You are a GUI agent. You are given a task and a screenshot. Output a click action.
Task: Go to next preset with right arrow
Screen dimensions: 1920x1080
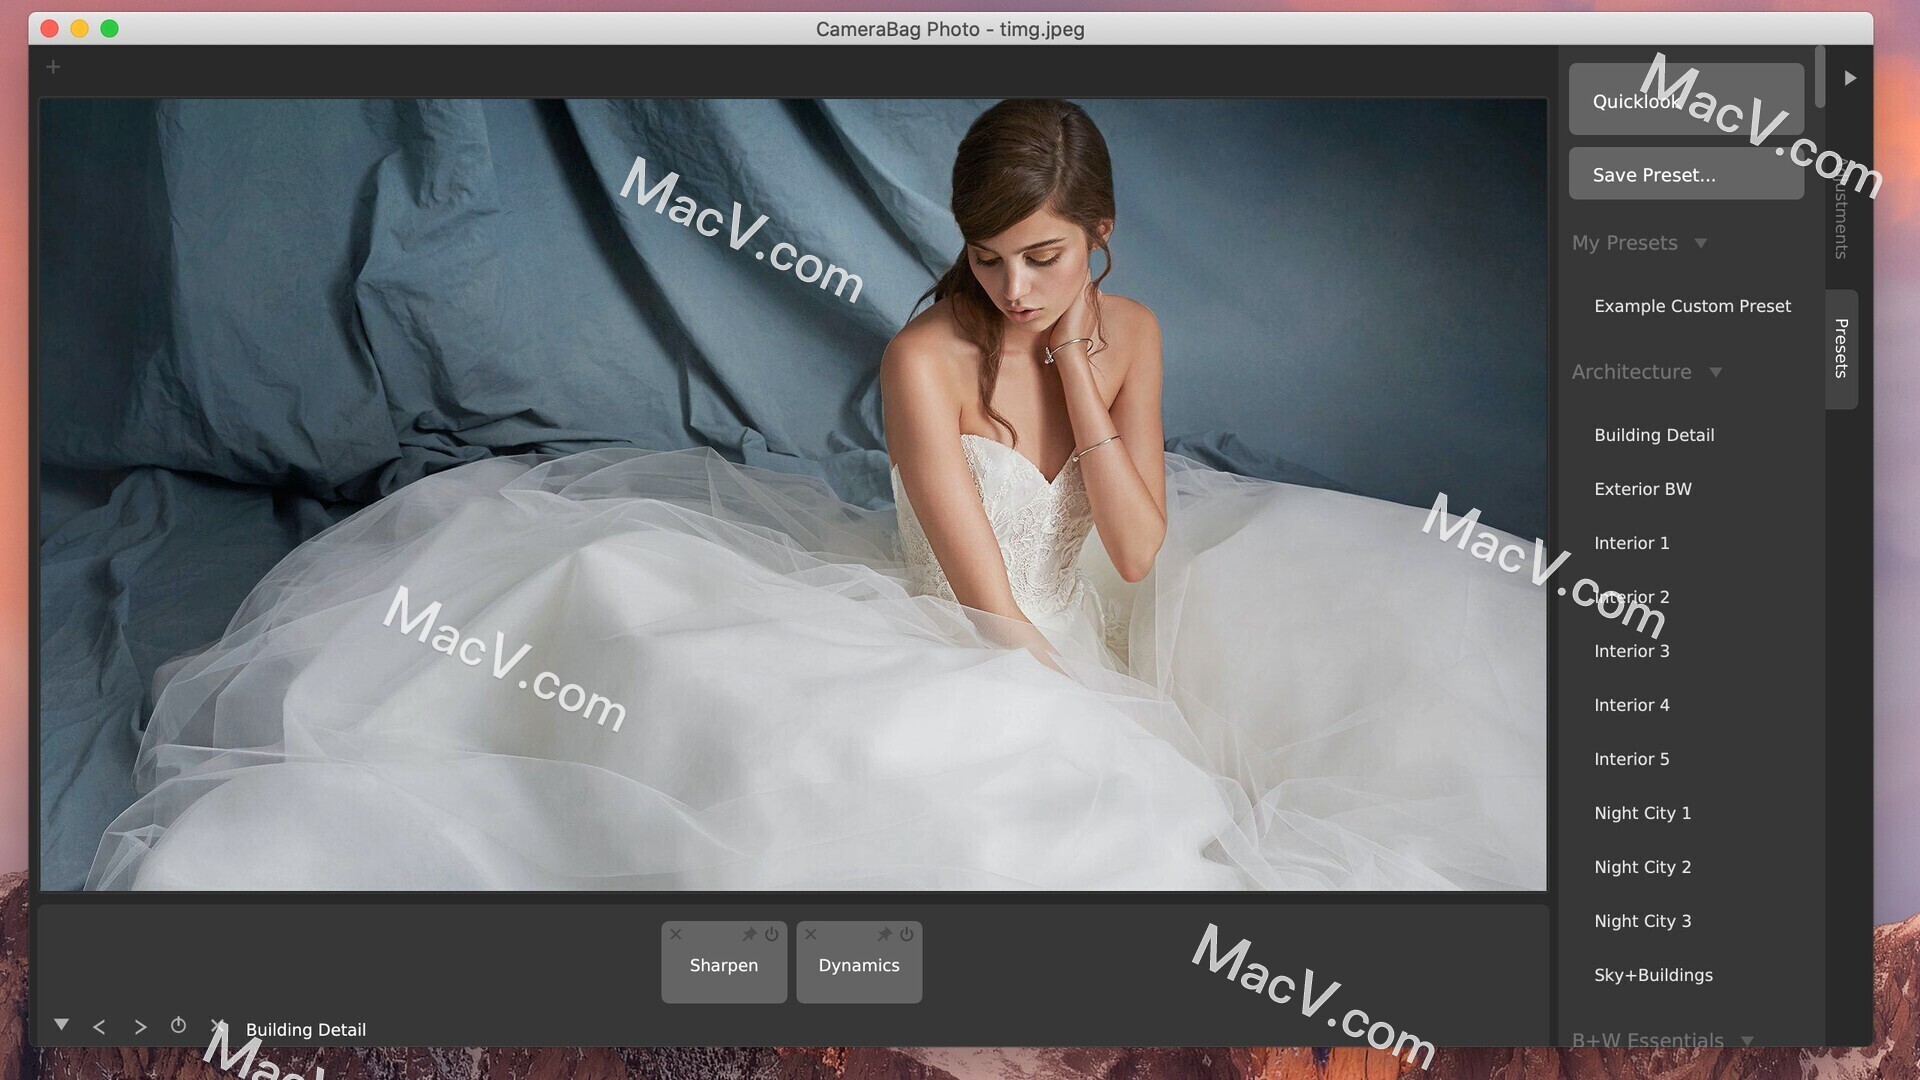click(x=140, y=1027)
